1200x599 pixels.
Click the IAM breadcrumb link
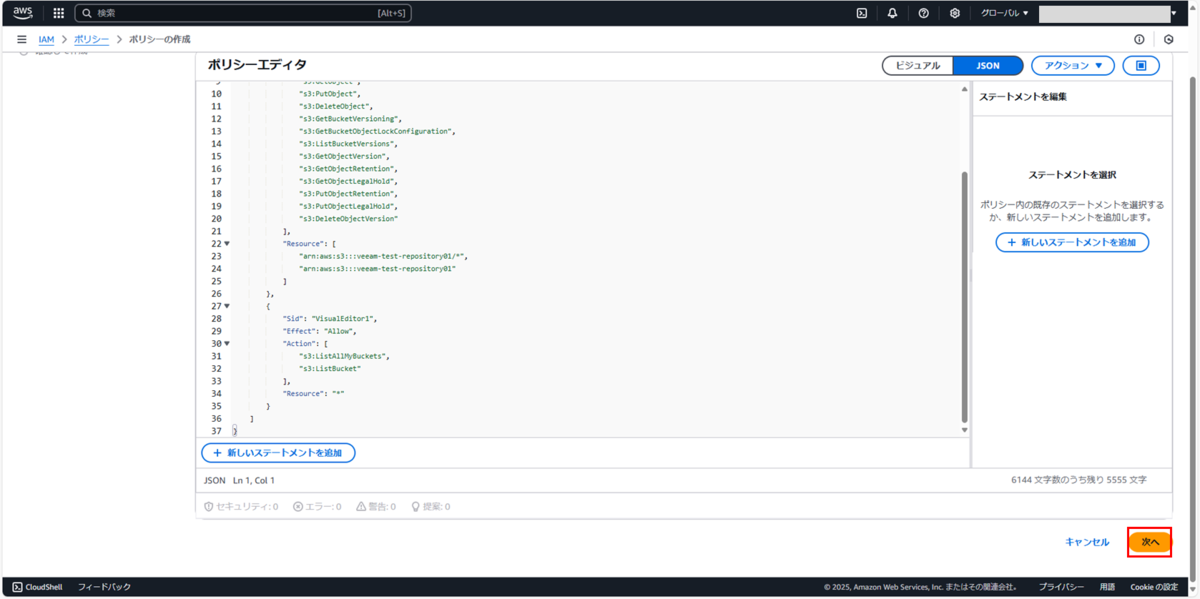pyautogui.click(x=46, y=39)
